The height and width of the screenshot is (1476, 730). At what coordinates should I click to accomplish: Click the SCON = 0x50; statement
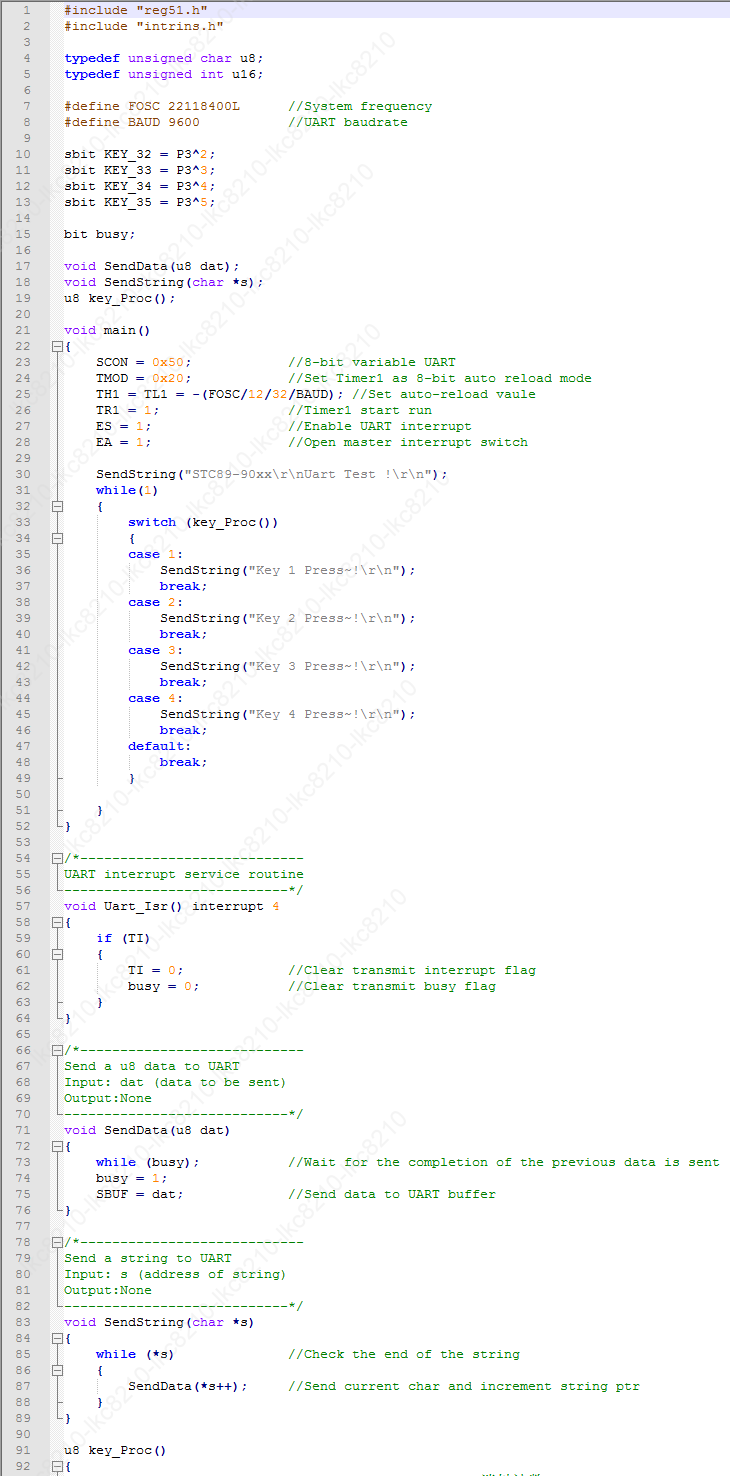(x=144, y=362)
